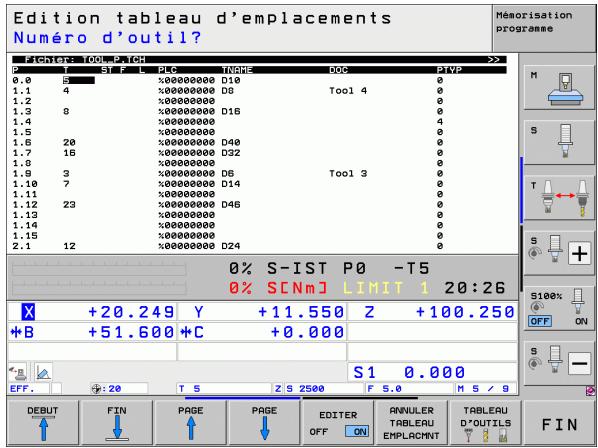Decrease spindle speed with the minus softkey
The width and height of the screenshot is (598, 448).
click(559, 363)
